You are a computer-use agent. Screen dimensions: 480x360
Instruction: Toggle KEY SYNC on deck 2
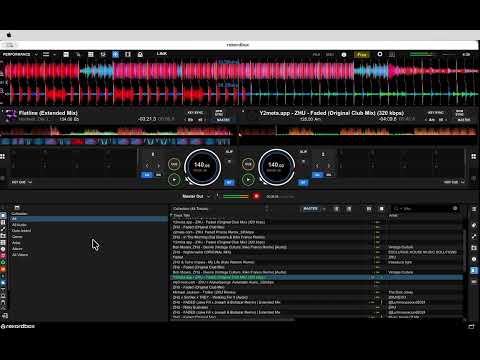436,113
